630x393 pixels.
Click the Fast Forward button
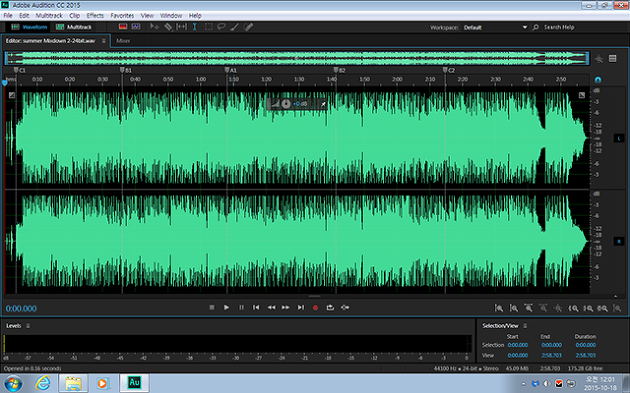[x=286, y=307]
